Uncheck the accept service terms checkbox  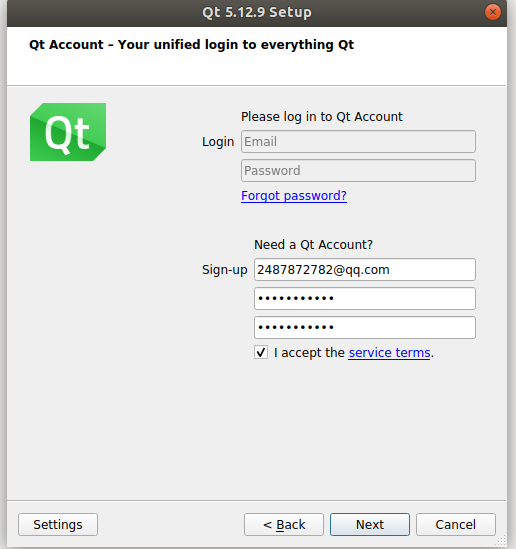(261, 352)
